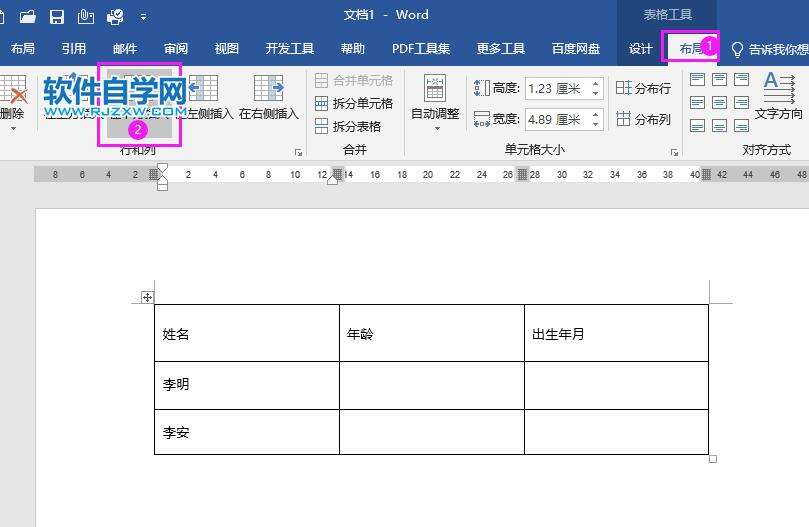Select the align center icon
Screen dimensions: 809x527
click(719, 103)
